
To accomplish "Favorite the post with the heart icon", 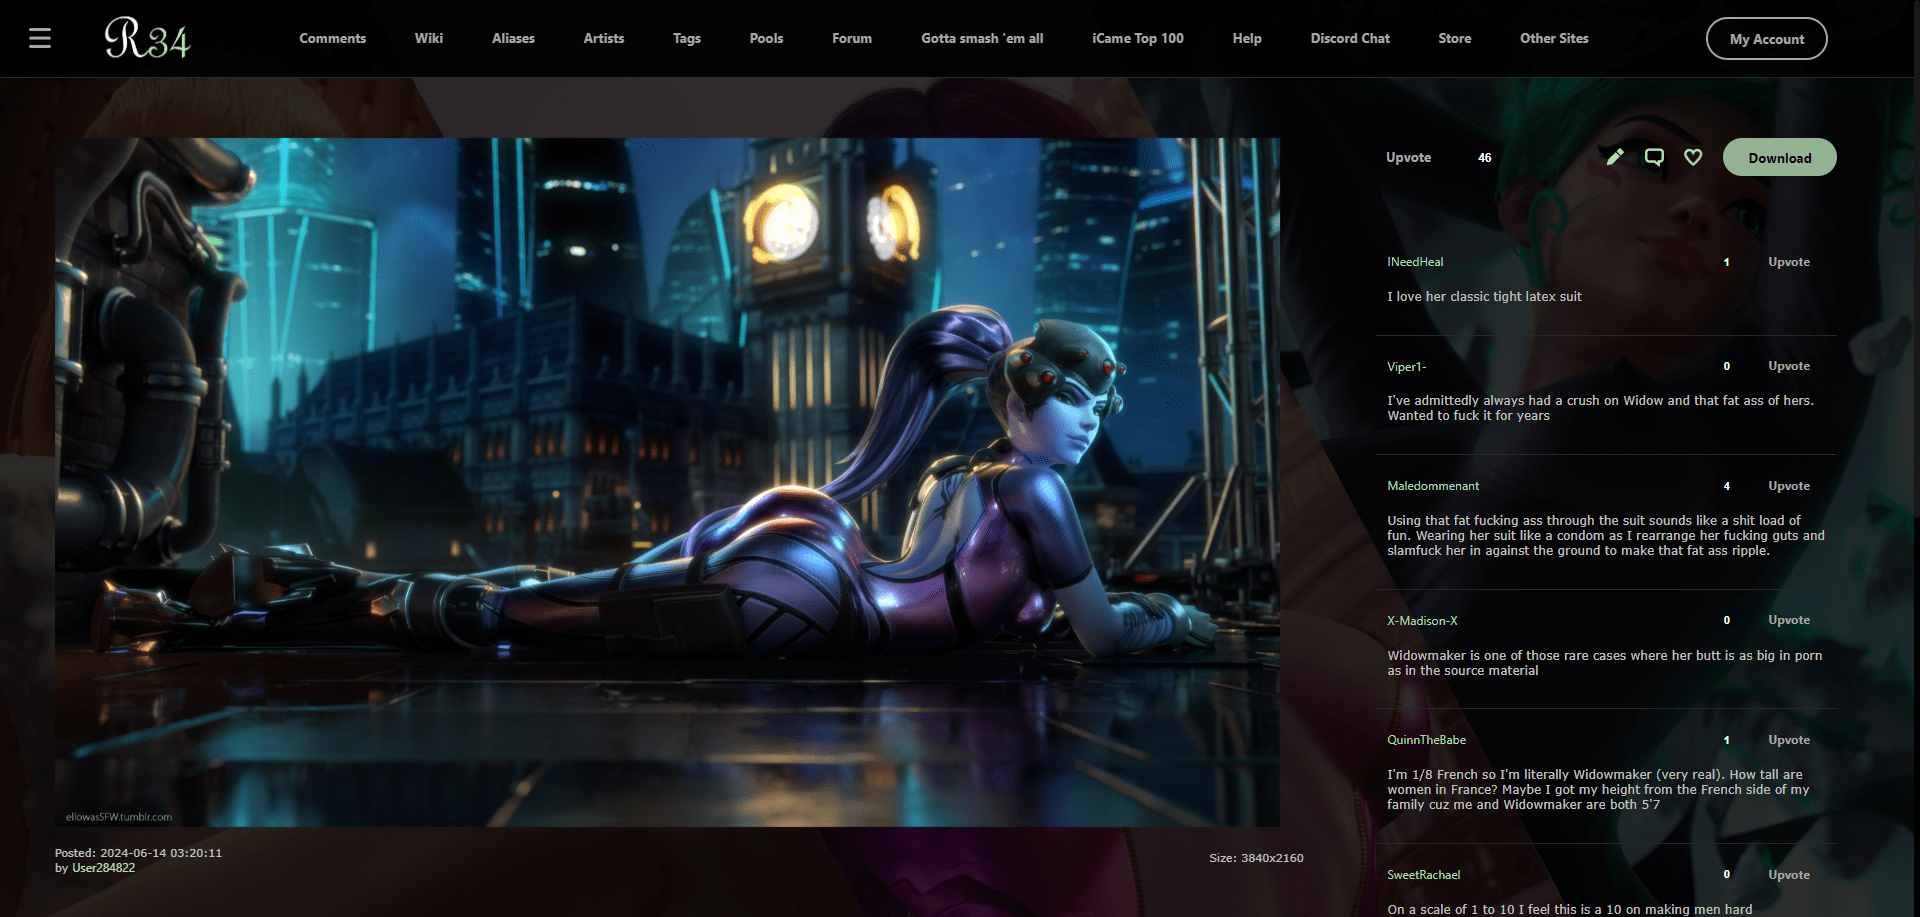I will tap(1693, 157).
